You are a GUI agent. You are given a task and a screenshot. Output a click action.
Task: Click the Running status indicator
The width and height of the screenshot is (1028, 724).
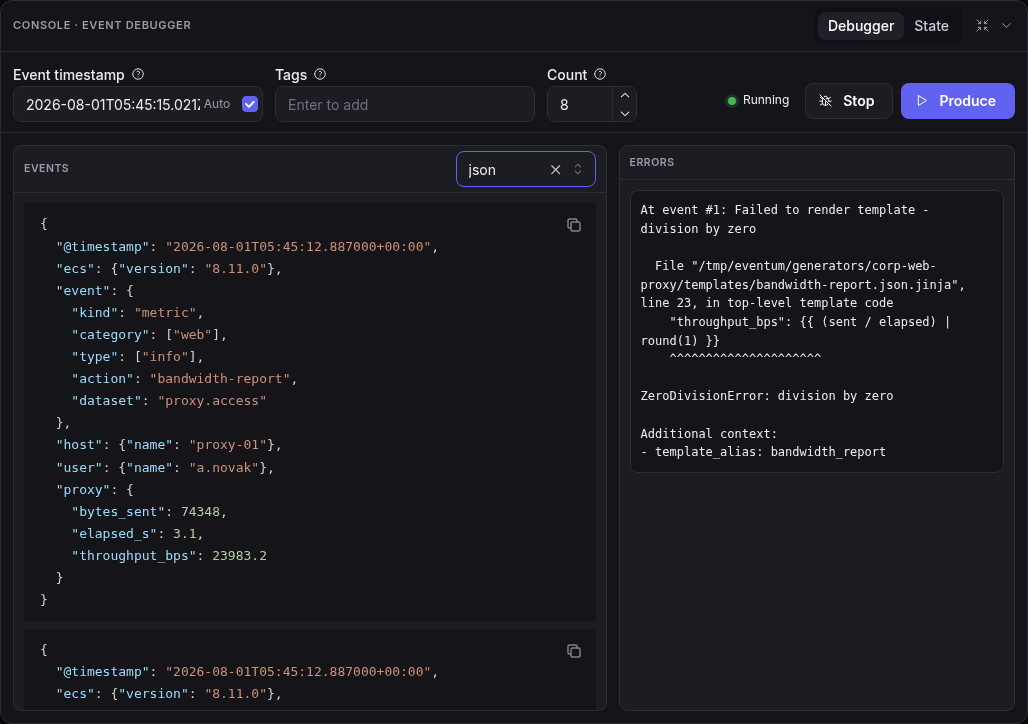pyautogui.click(x=757, y=100)
